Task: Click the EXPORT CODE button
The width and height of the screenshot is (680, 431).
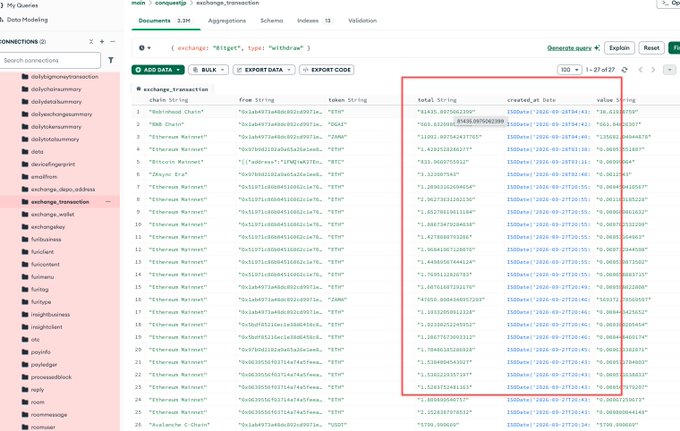Action: tap(327, 70)
